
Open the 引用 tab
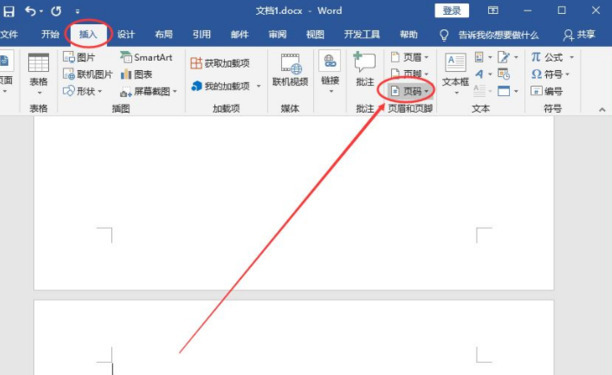[201, 34]
